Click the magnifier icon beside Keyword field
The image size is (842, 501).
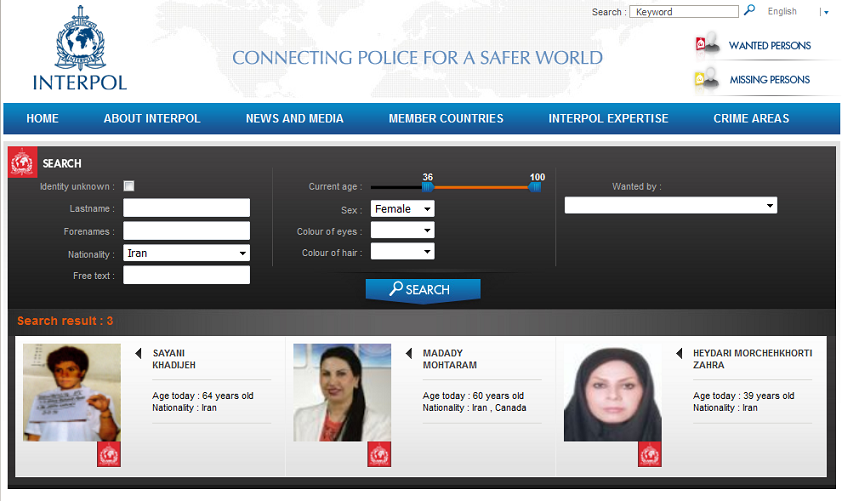point(749,11)
